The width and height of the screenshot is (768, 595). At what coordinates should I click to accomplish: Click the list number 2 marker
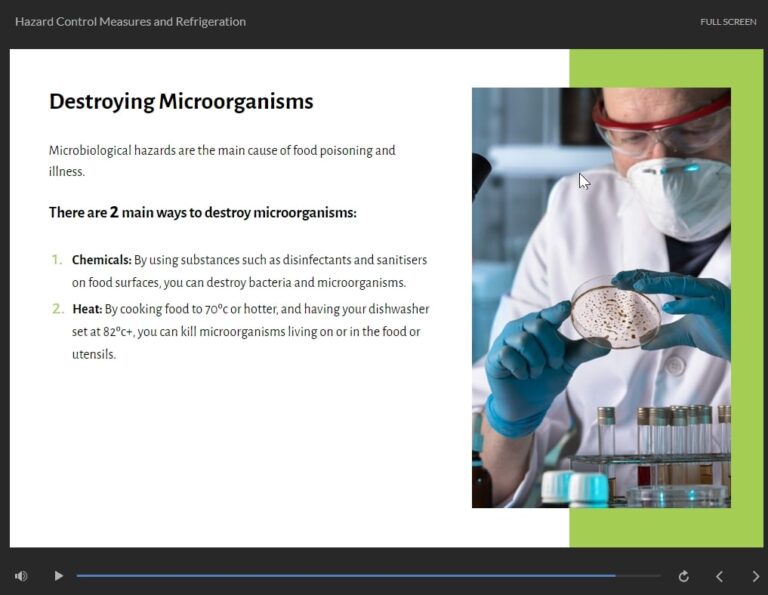click(x=58, y=309)
